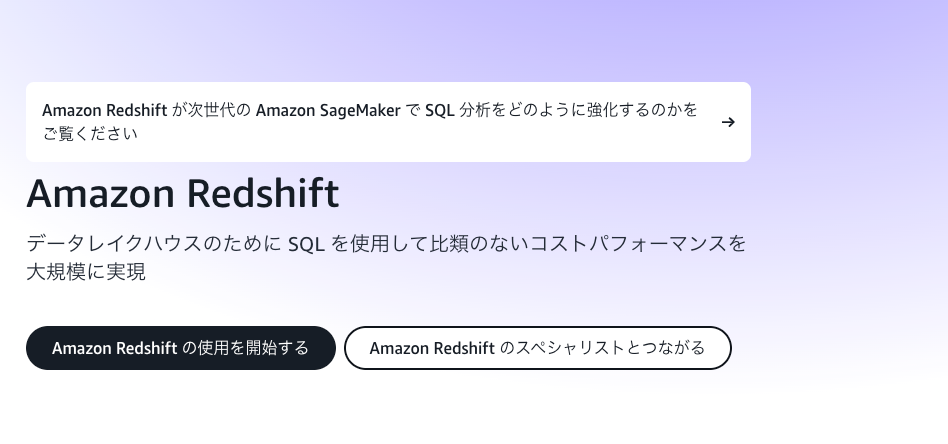Click '次世代の' text in the banner
This screenshot has height=444, width=948.
click(x=219, y=109)
